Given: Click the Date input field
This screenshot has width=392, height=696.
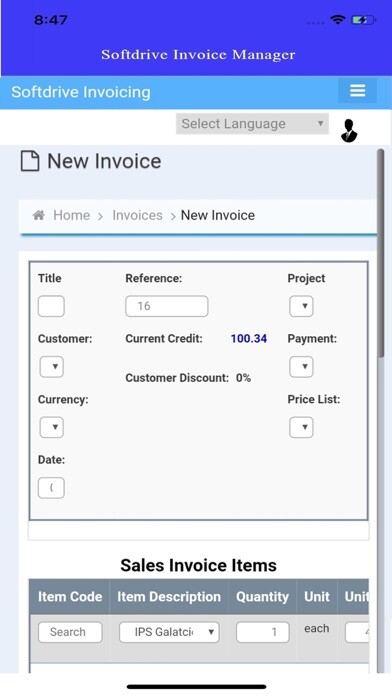Looking at the screenshot, I should (x=51, y=488).
